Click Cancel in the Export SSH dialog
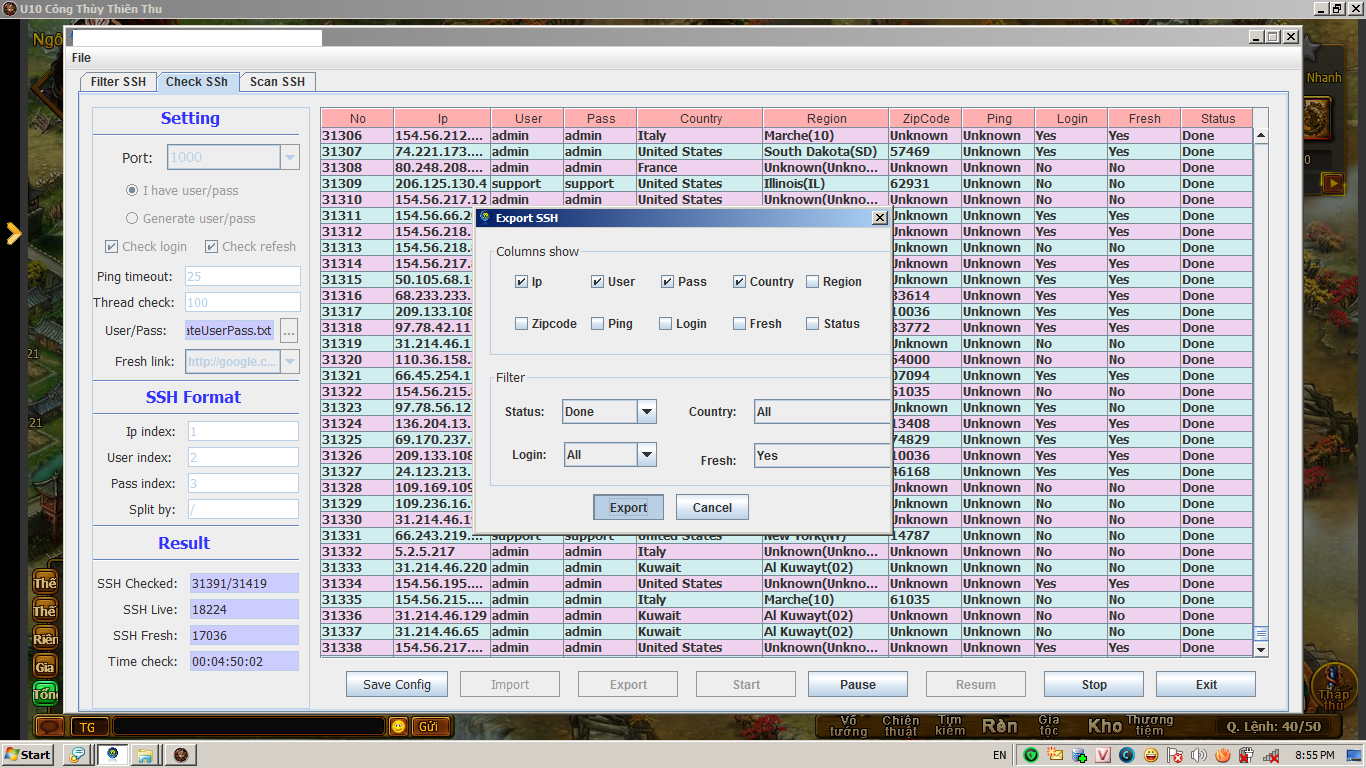 712,507
